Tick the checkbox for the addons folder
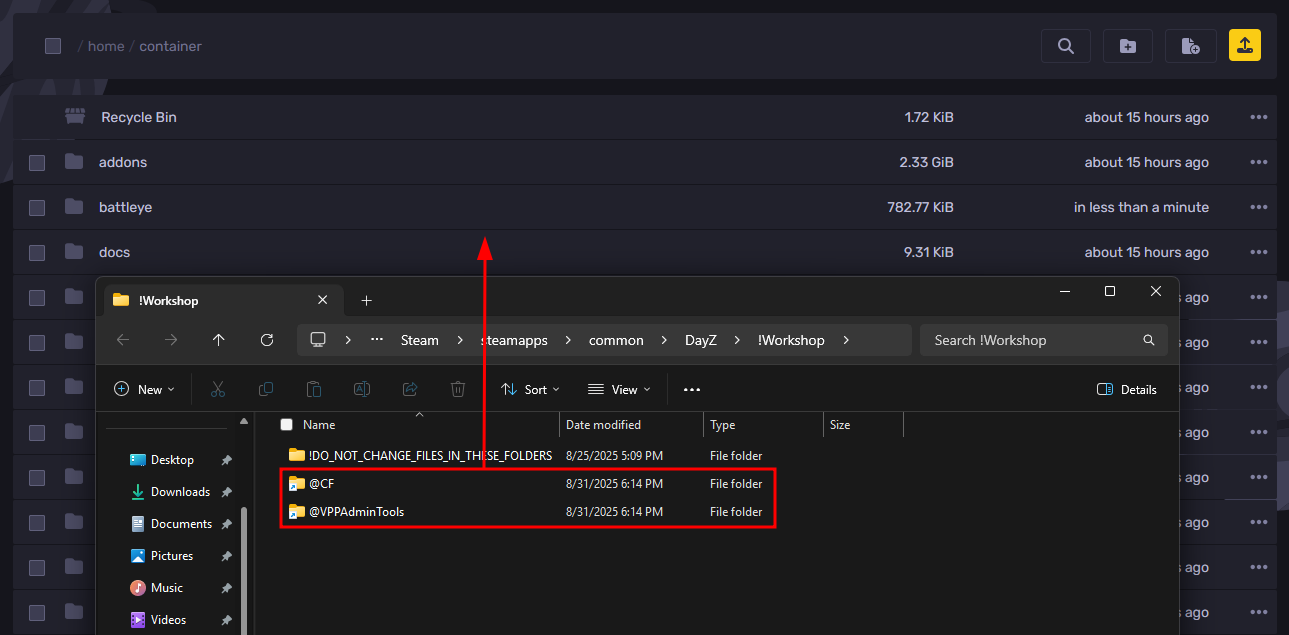 pyautogui.click(x=37, y=162)
